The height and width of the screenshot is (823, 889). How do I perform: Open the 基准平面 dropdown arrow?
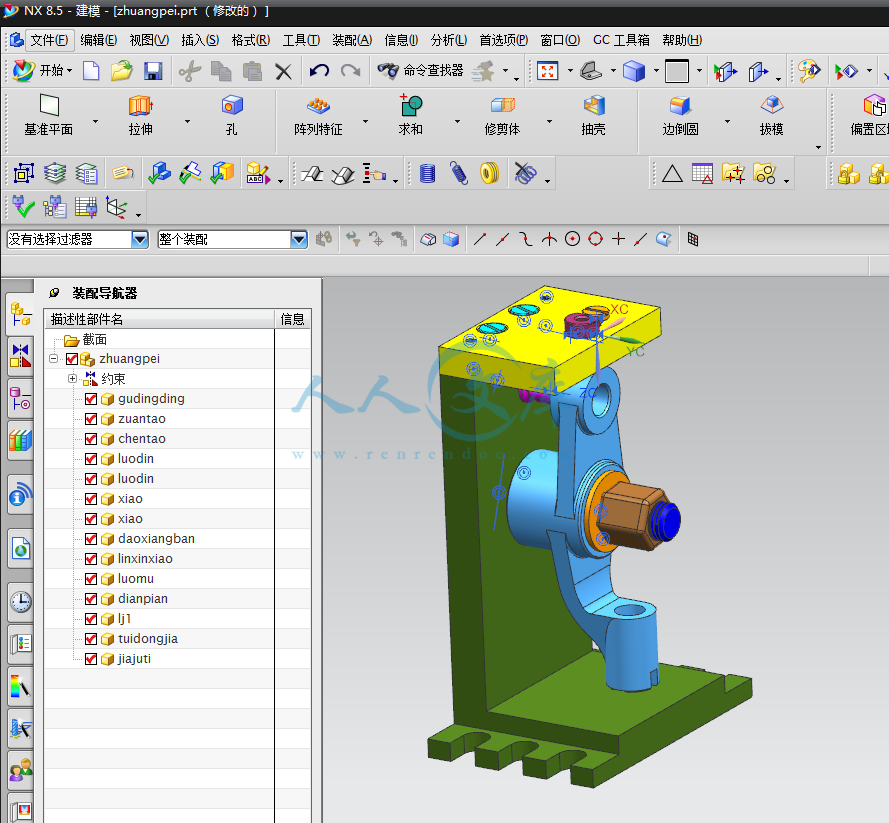coord(95,121)
